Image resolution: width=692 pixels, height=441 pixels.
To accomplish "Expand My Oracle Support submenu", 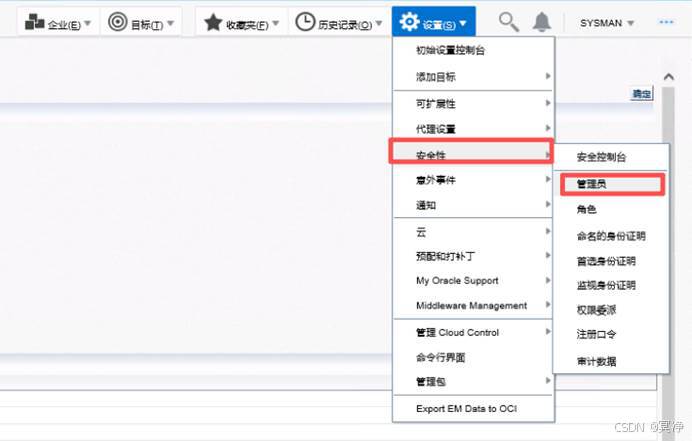I will [x=473, y=281].
